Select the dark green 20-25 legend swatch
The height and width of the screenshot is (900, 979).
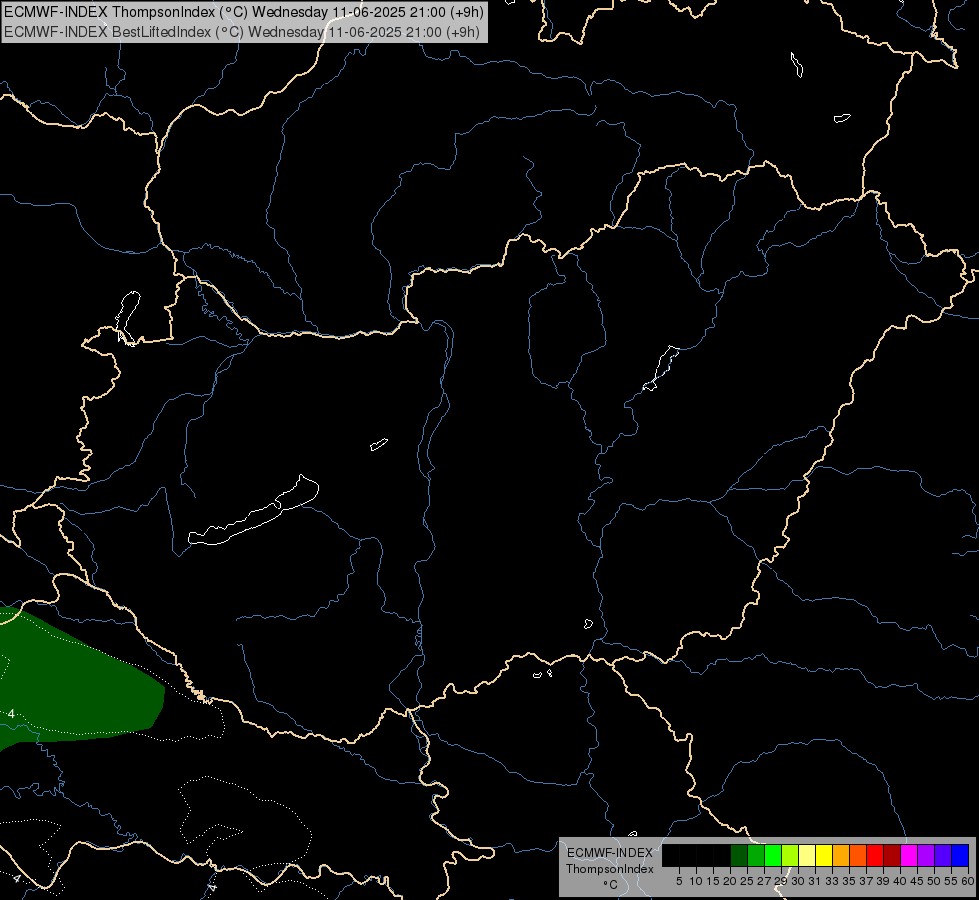point(739,856)
